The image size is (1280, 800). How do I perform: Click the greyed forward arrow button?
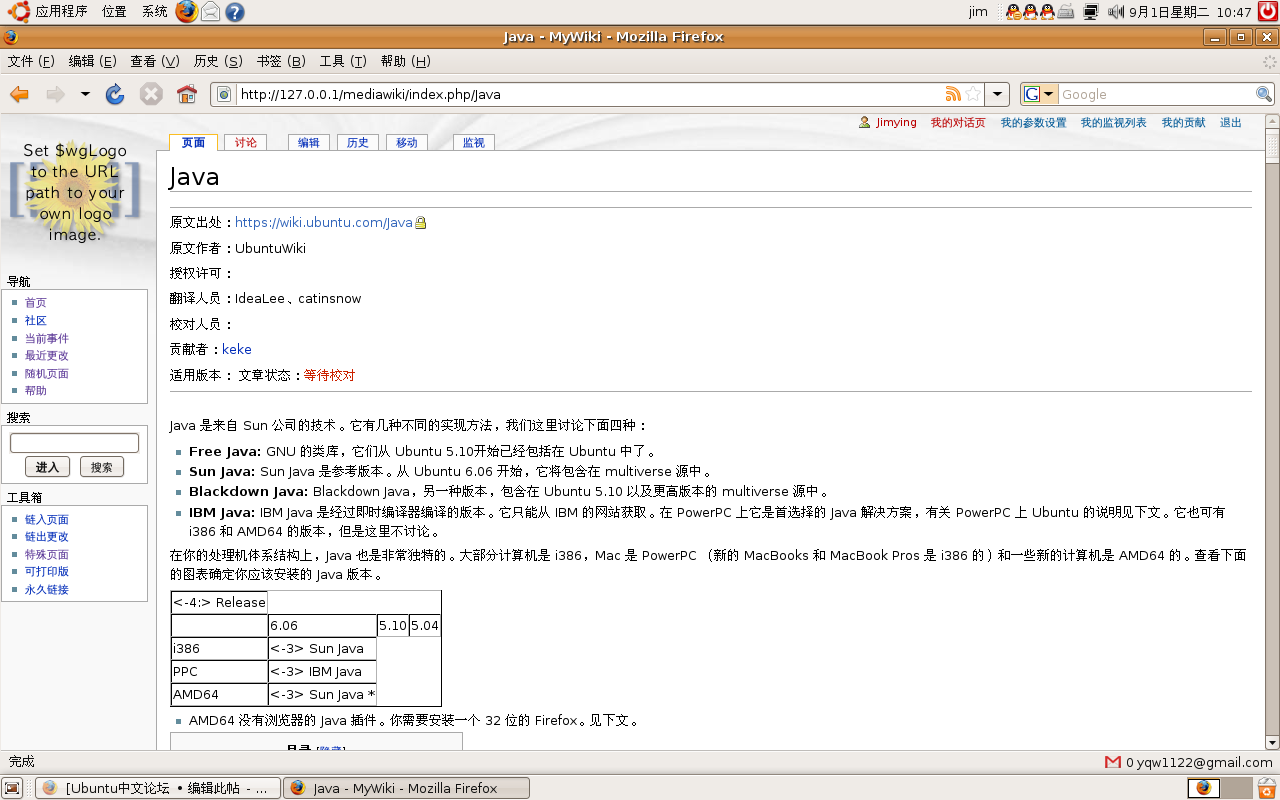(x=55, y=94)
